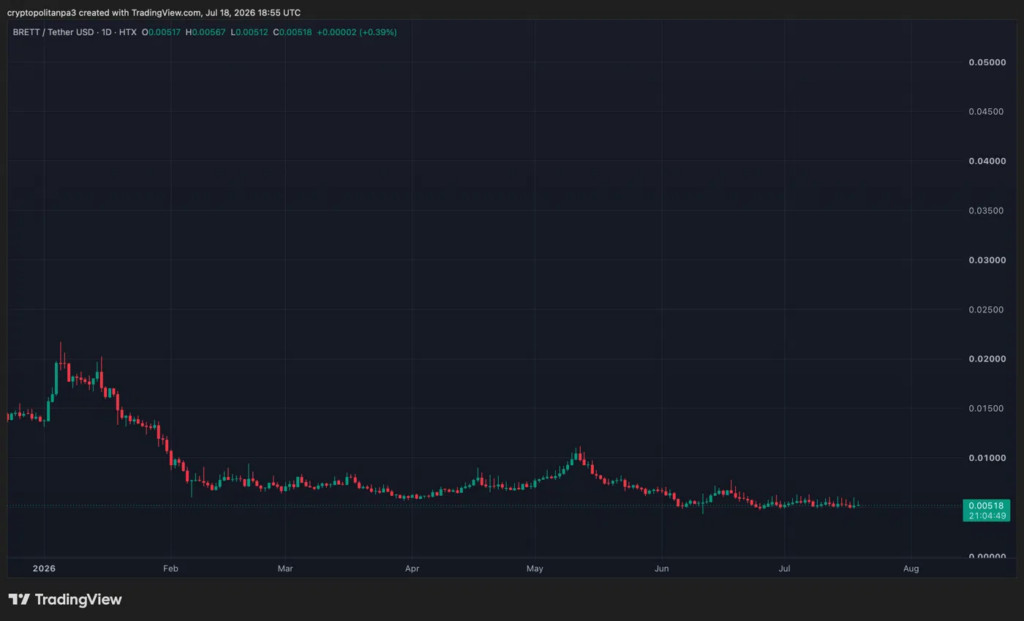Click the 0.05000 price axis label
Viewport: 1024px width, 621px height.
[987, 63]
